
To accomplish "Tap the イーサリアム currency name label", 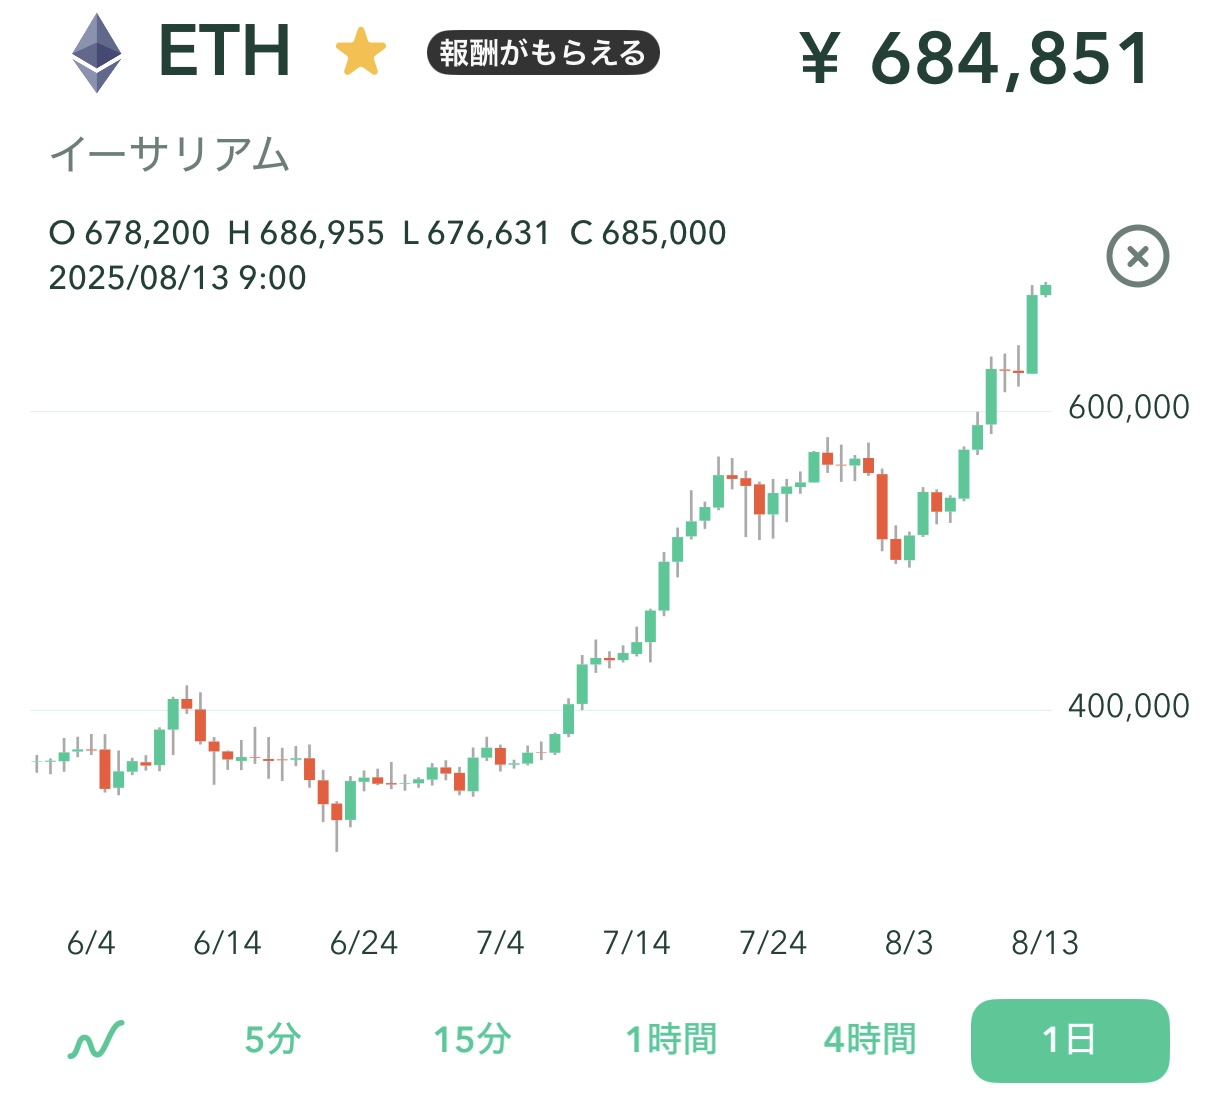I will coord(170,155).
